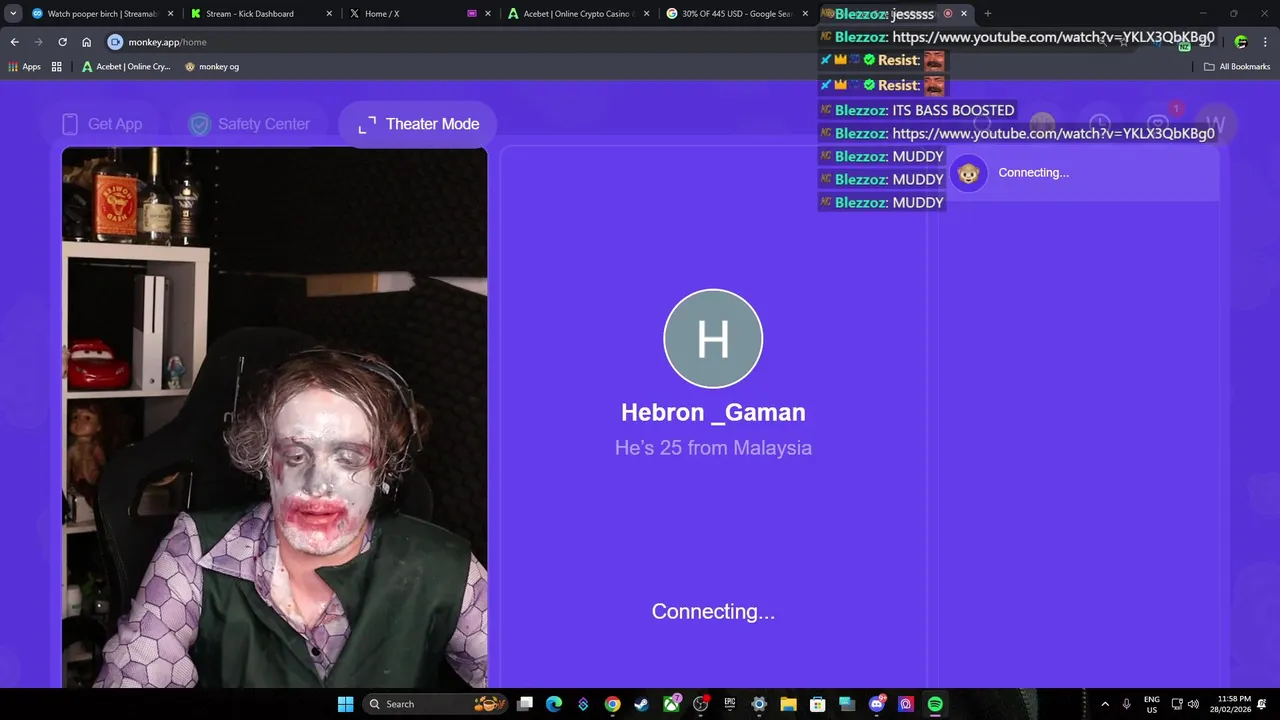Activate Theater Mode
This screenshot has height=720, width=1280.
418,124
